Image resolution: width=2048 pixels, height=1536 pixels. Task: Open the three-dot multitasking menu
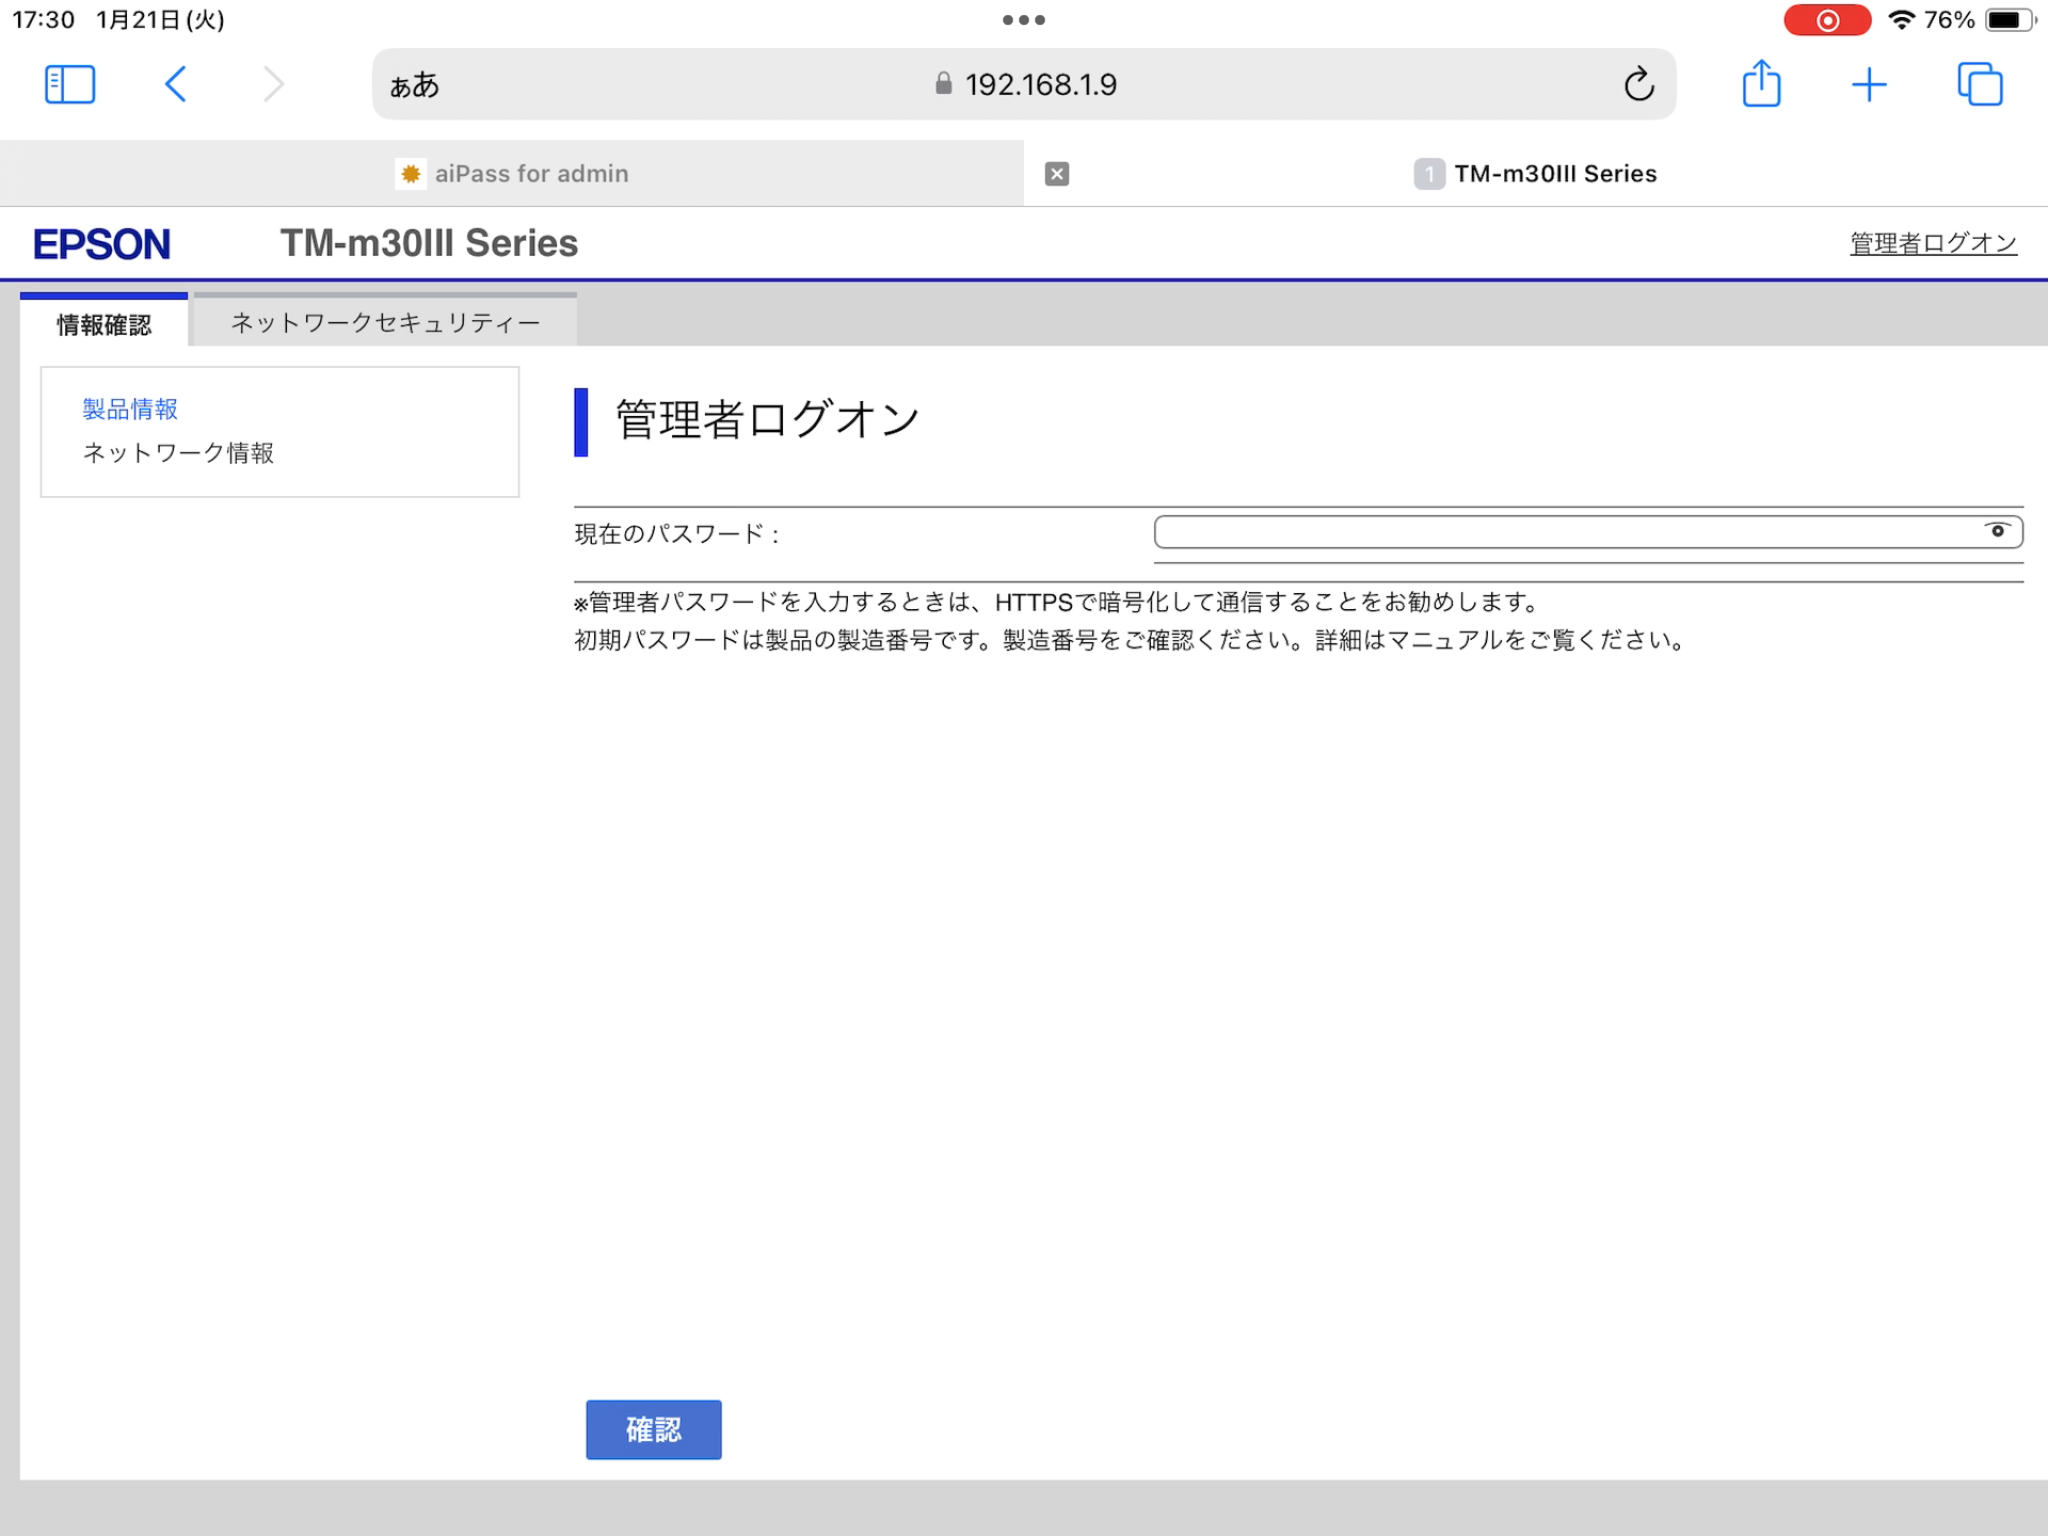pyautogui.click(x=1023, y=20)
